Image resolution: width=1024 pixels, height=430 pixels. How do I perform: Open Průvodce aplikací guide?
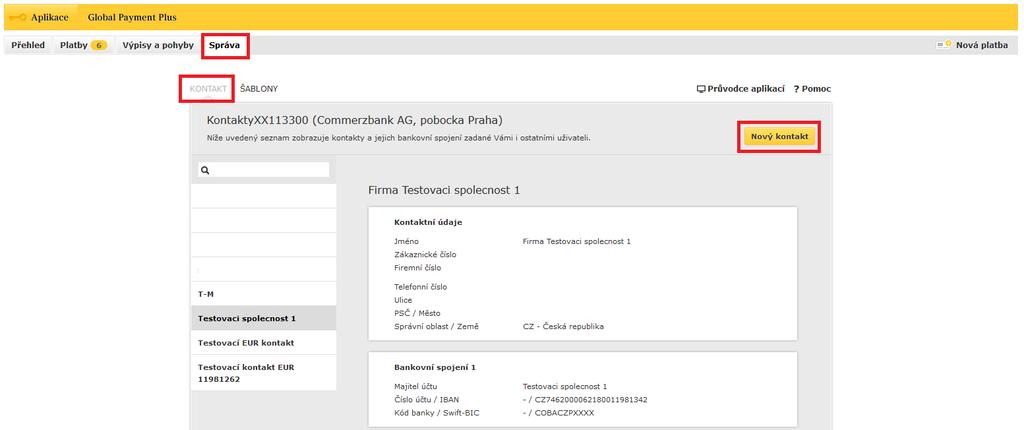(746, 89)
